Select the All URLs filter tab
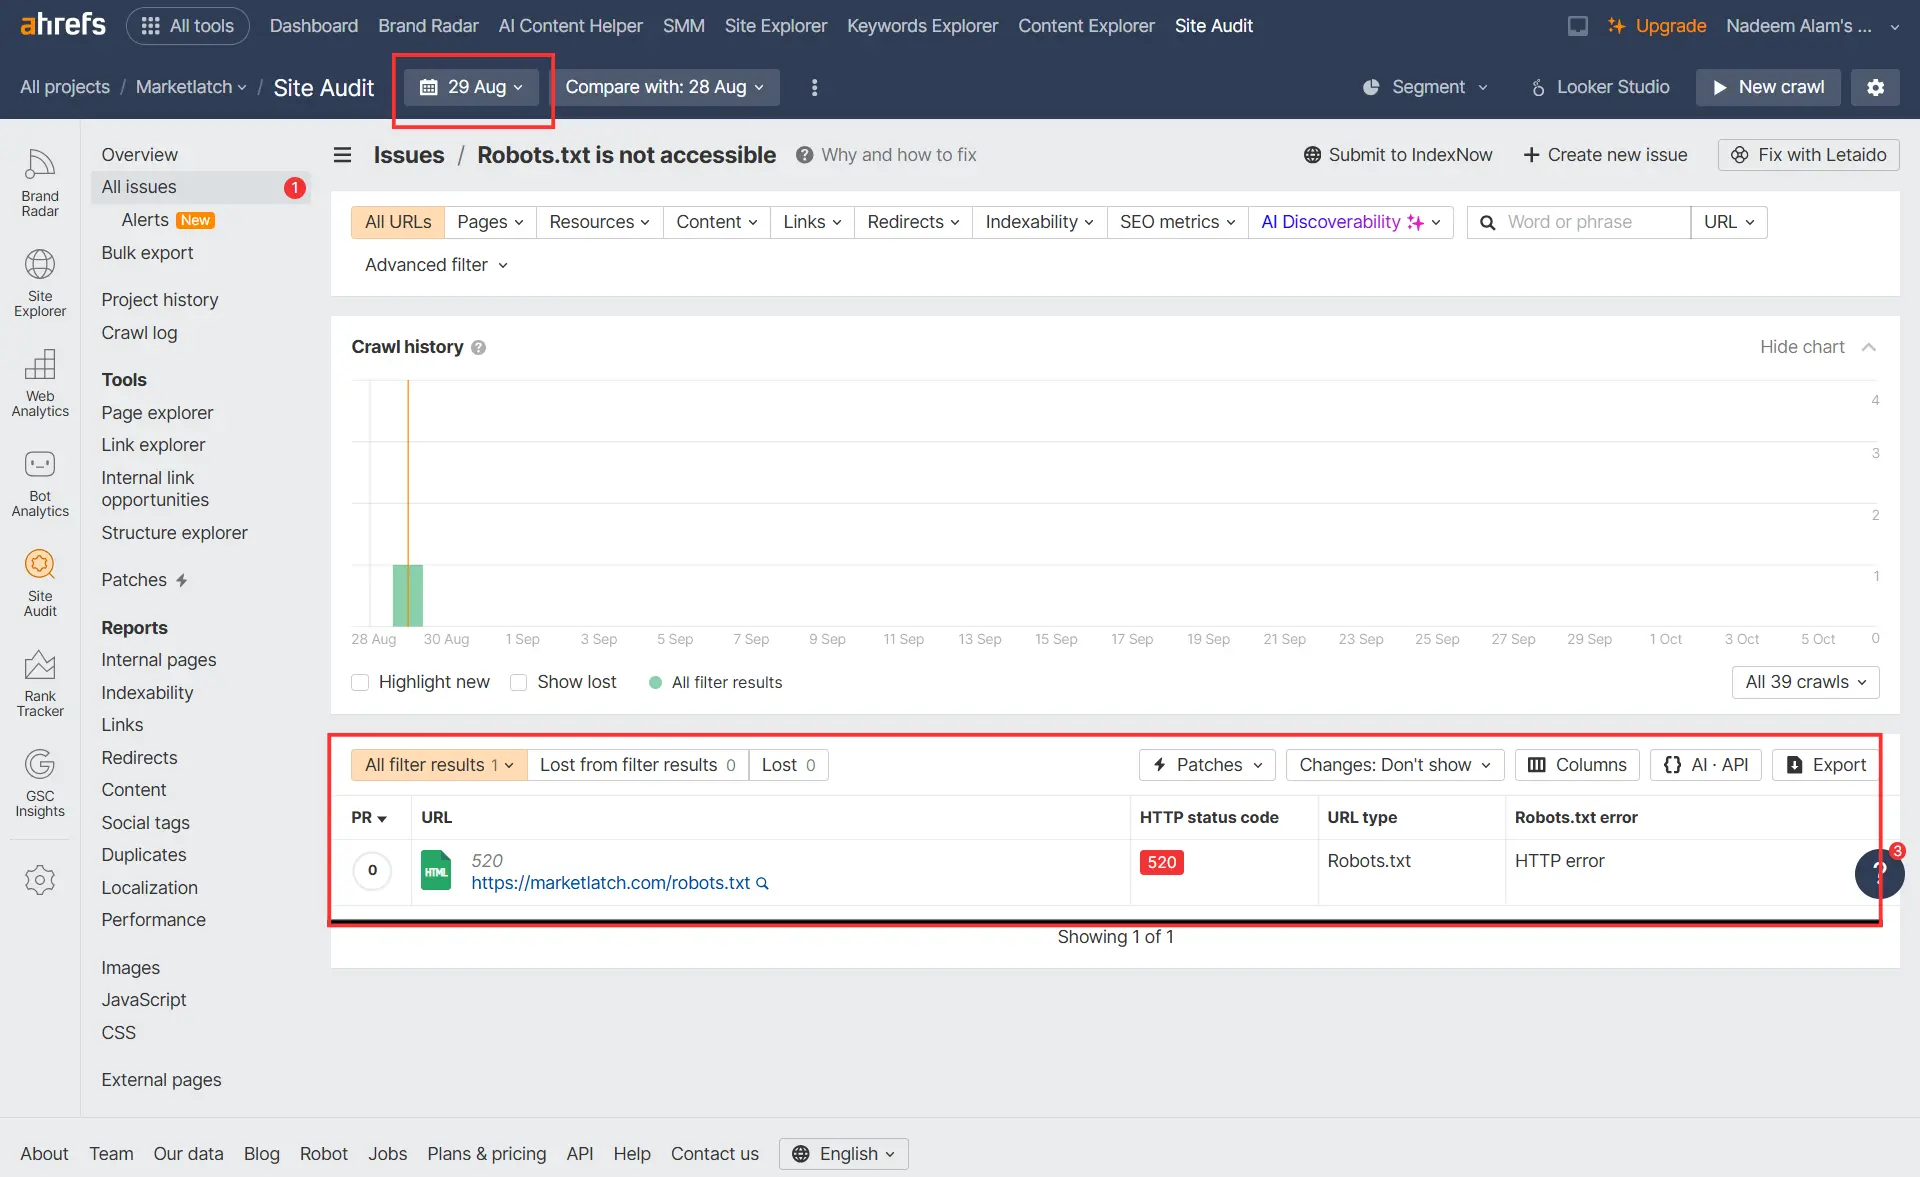 [398, 222]
